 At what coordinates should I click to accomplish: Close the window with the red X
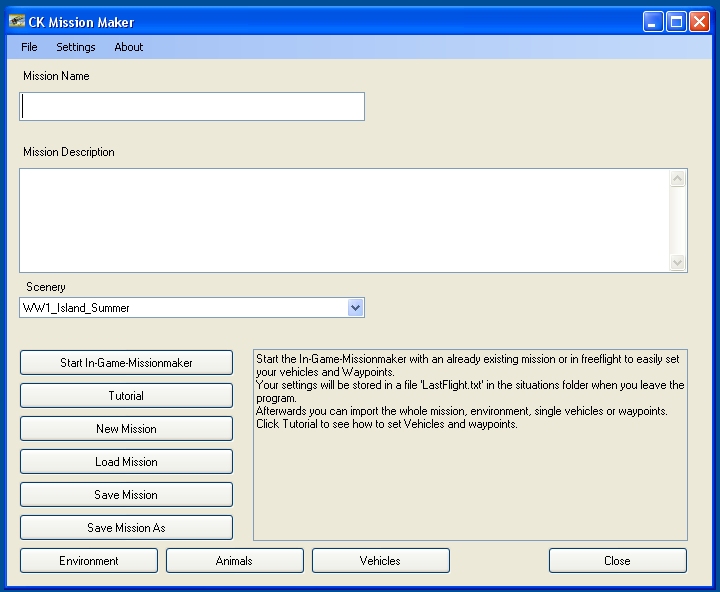click(699, 22)
